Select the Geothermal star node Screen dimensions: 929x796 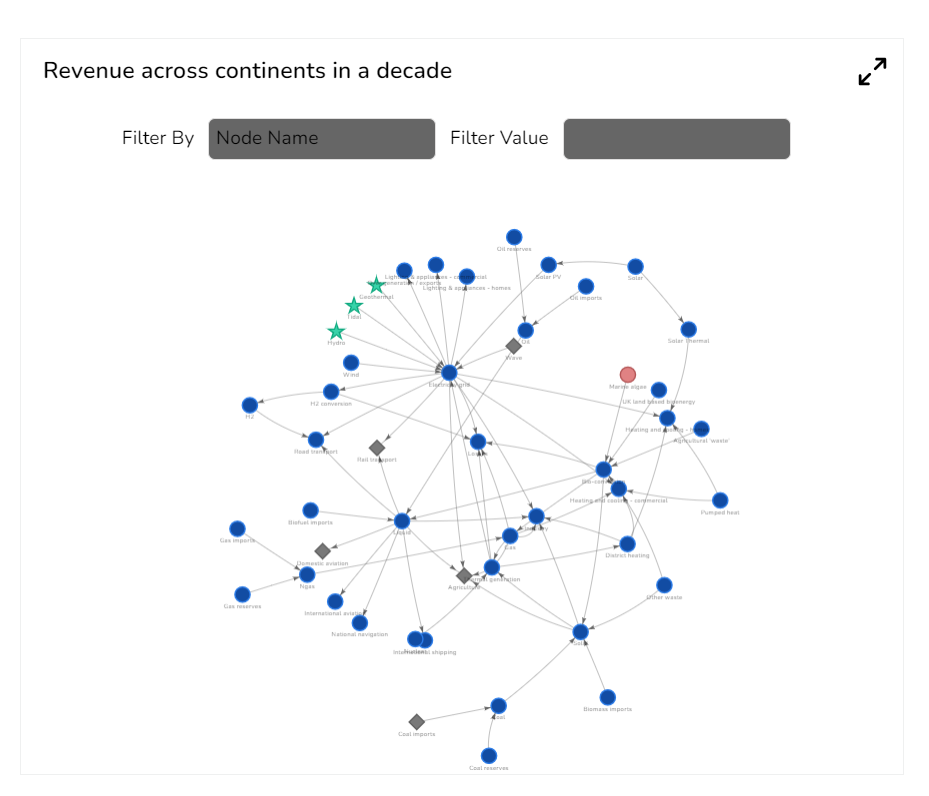pos(377,287)
